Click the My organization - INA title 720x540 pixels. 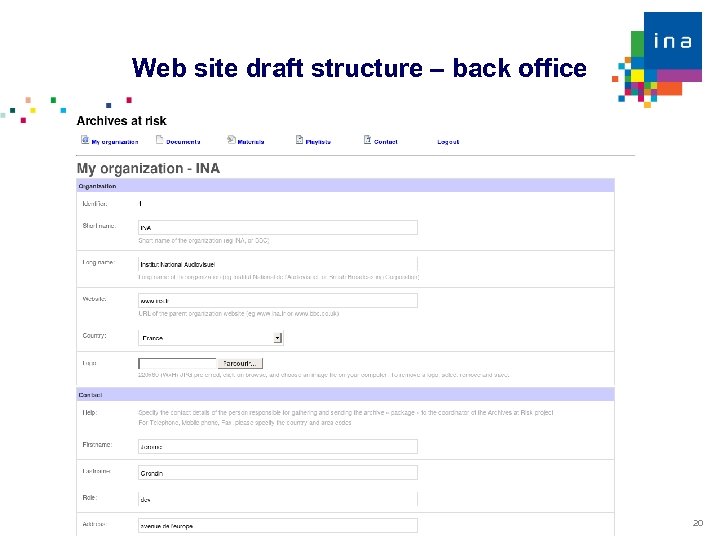pos(148,169)
